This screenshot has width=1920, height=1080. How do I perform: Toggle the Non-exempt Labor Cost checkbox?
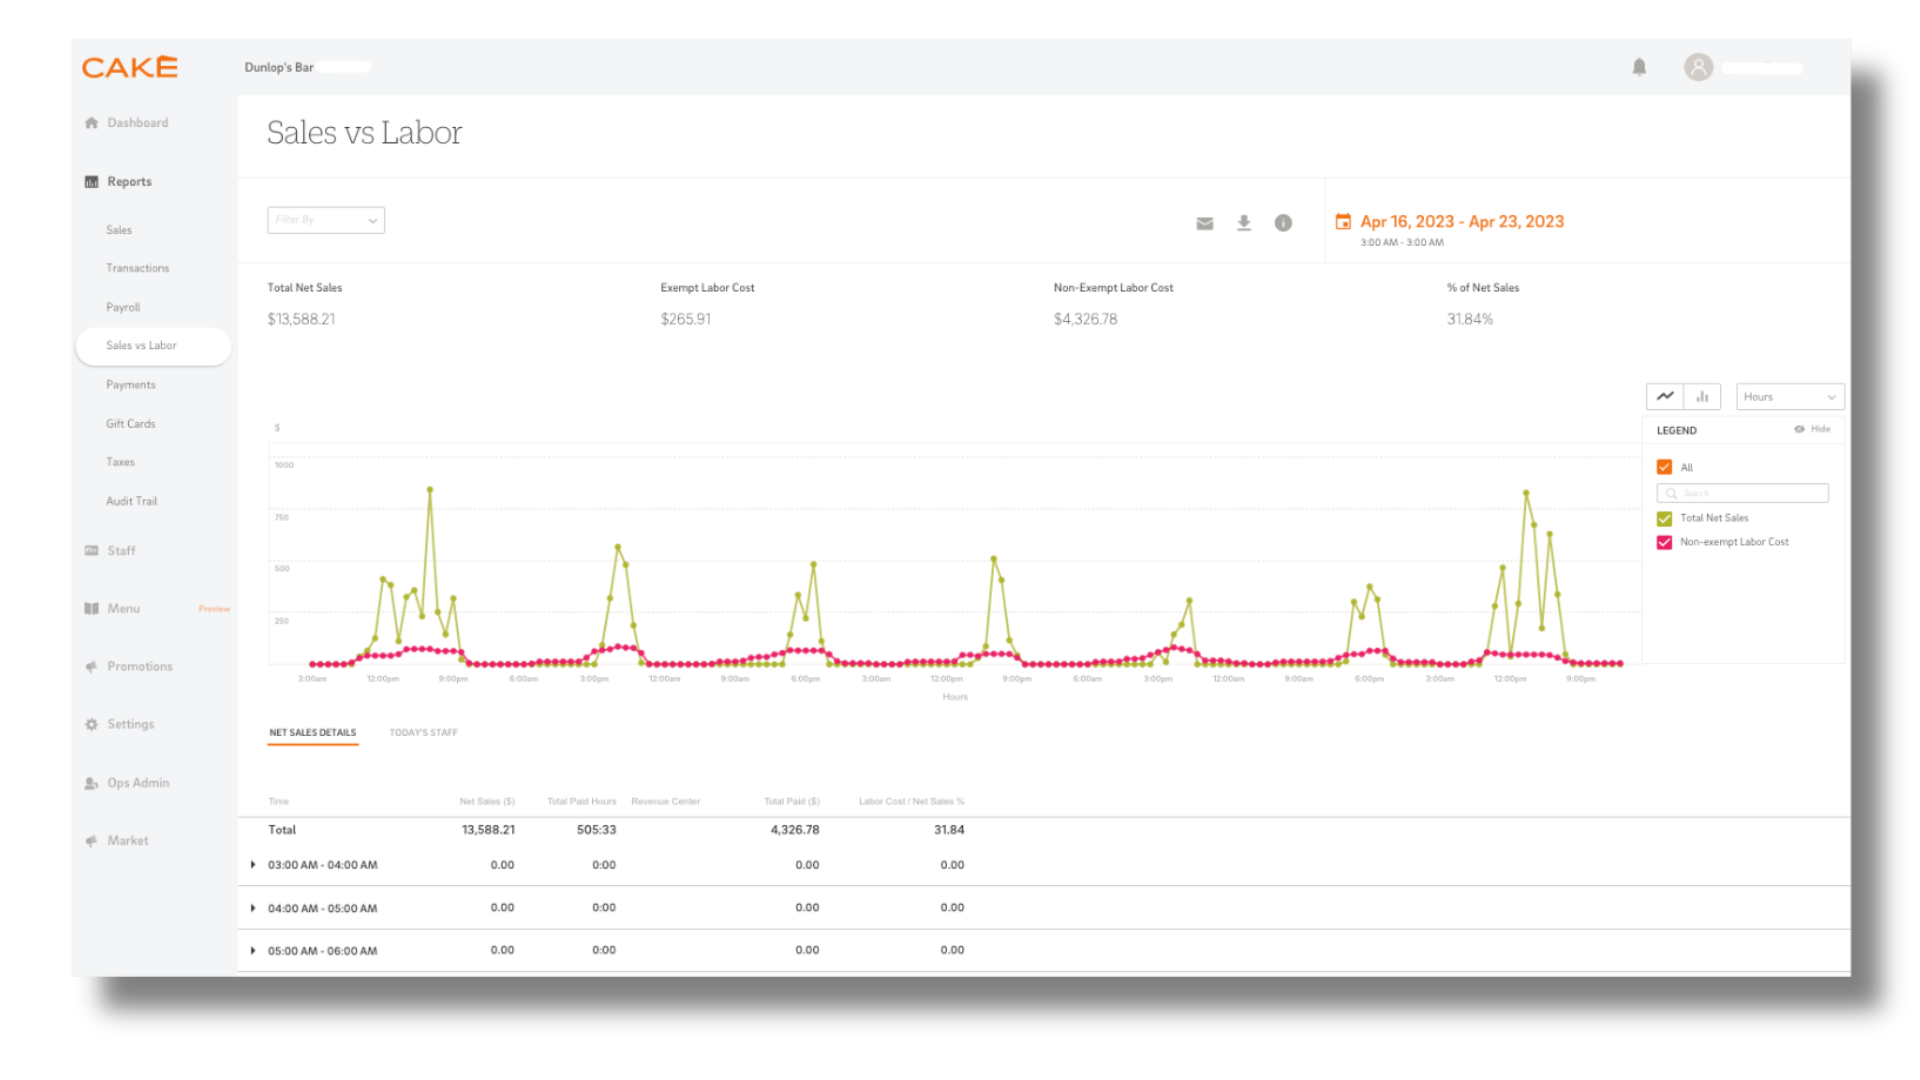(x=1663, y=541)
